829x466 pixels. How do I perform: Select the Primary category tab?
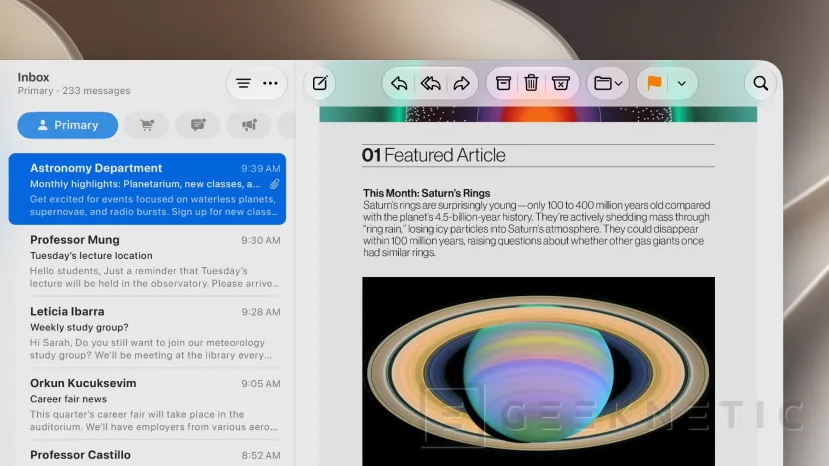[68, 125]
